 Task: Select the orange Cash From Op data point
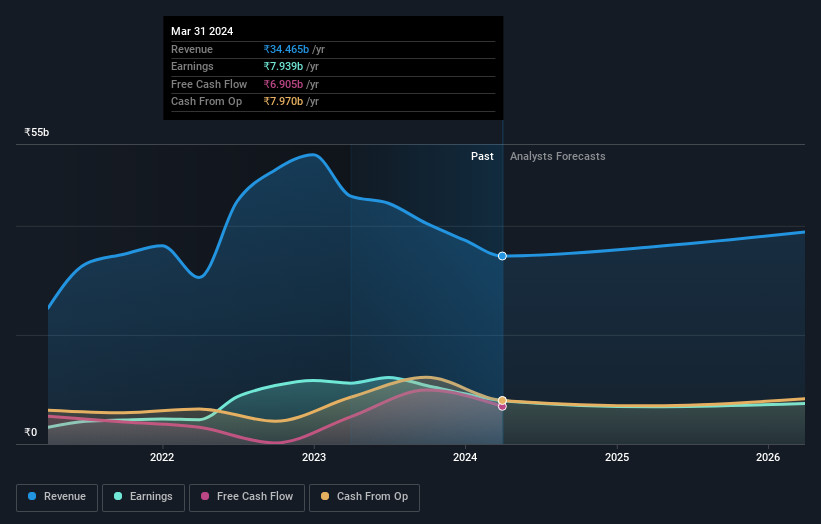click(502, 400)
